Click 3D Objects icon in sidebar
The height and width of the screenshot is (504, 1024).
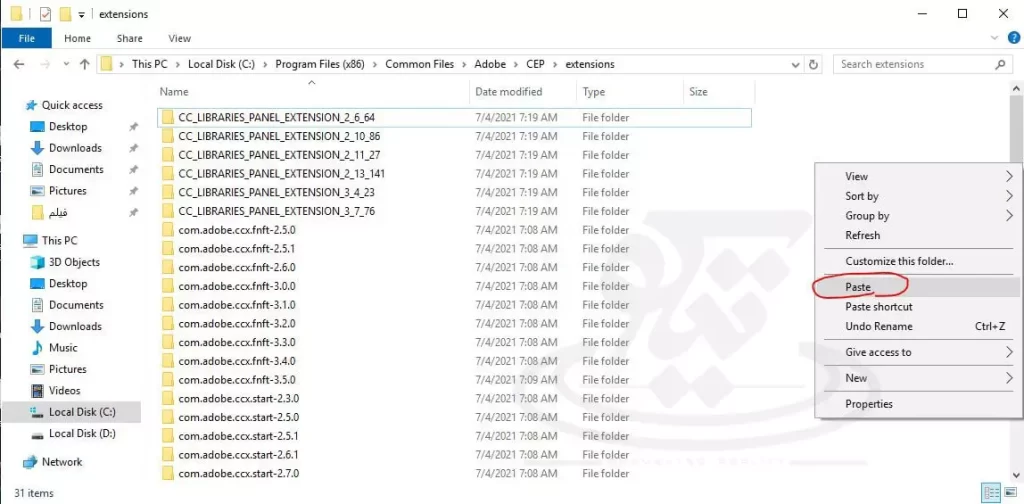[37, 262]
